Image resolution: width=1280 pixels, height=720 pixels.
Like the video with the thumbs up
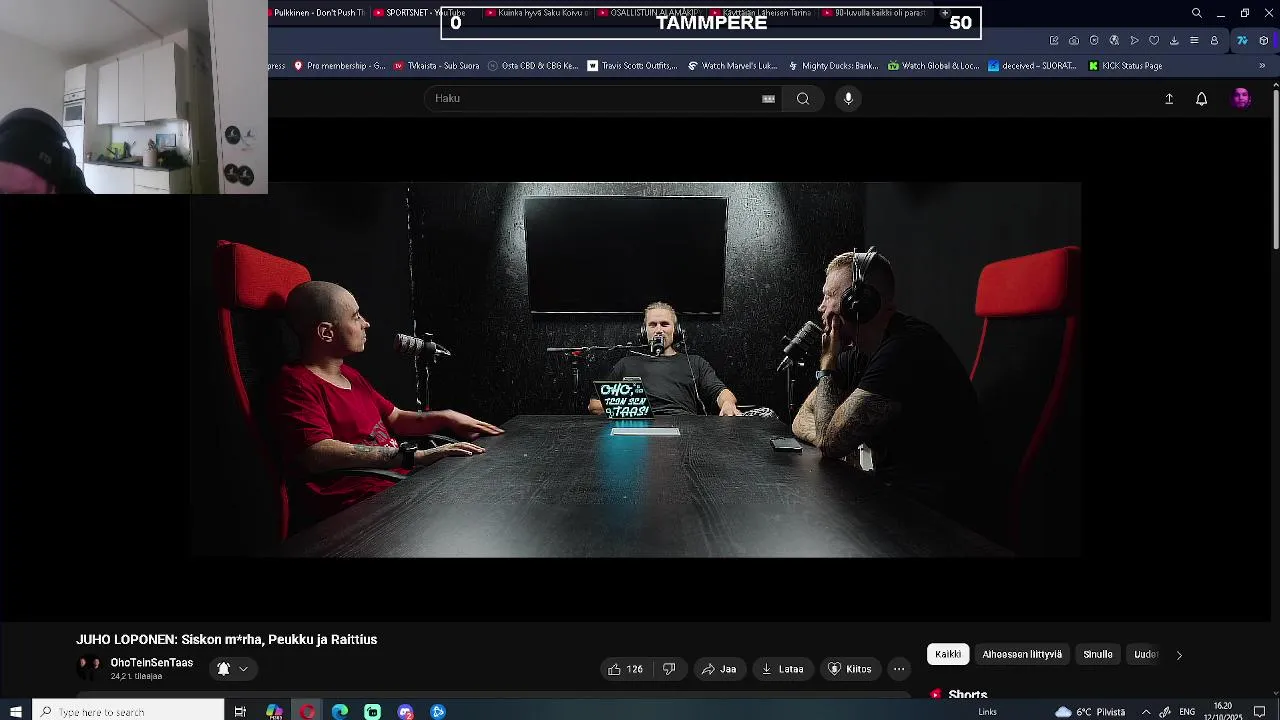click(x=625, y=669)
